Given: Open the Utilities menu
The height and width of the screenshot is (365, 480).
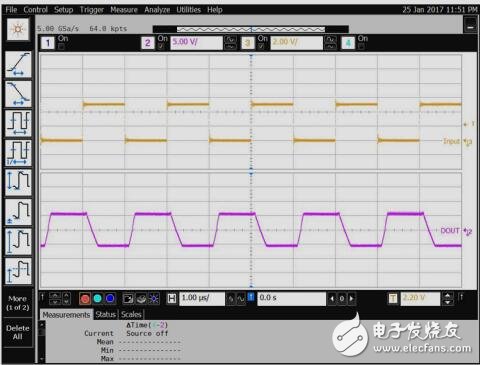Looking at the screenshot, I should [x=188, y=10].
